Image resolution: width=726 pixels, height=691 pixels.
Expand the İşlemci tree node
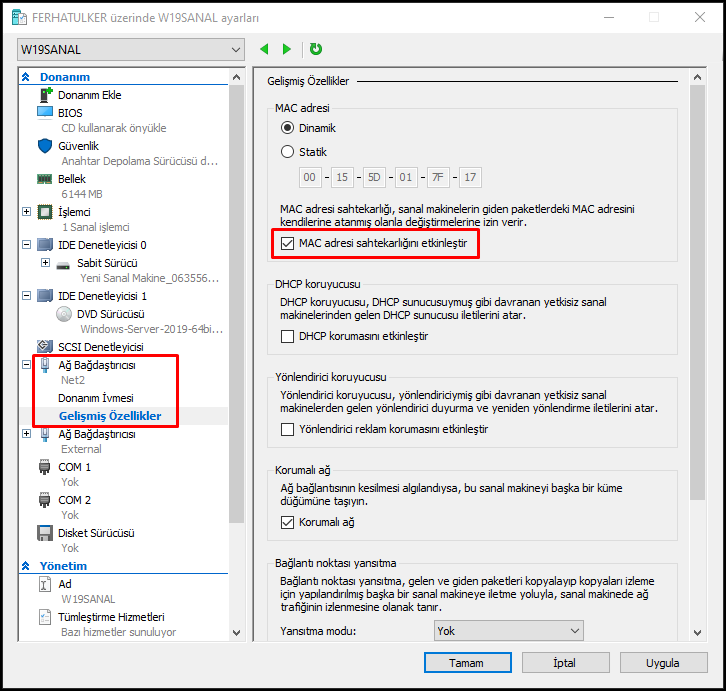pos(27,212)
